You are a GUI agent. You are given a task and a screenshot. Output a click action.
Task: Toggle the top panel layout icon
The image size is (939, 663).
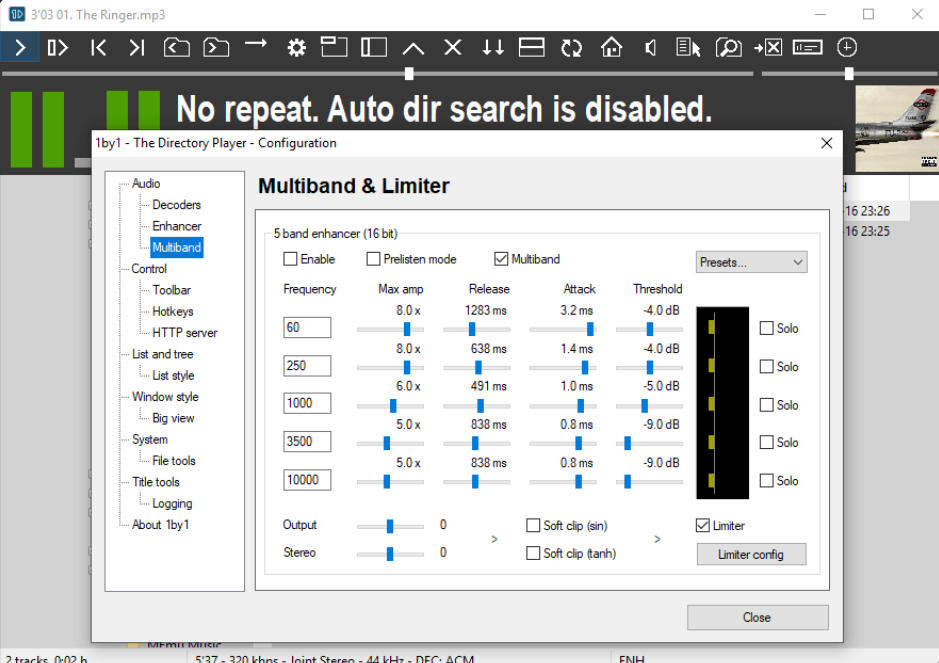334,47
